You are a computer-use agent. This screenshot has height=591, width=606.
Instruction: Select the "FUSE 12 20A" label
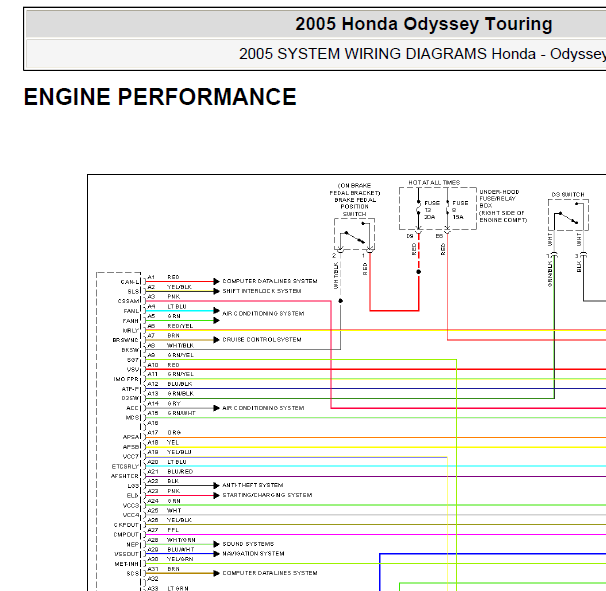(432, 210)
